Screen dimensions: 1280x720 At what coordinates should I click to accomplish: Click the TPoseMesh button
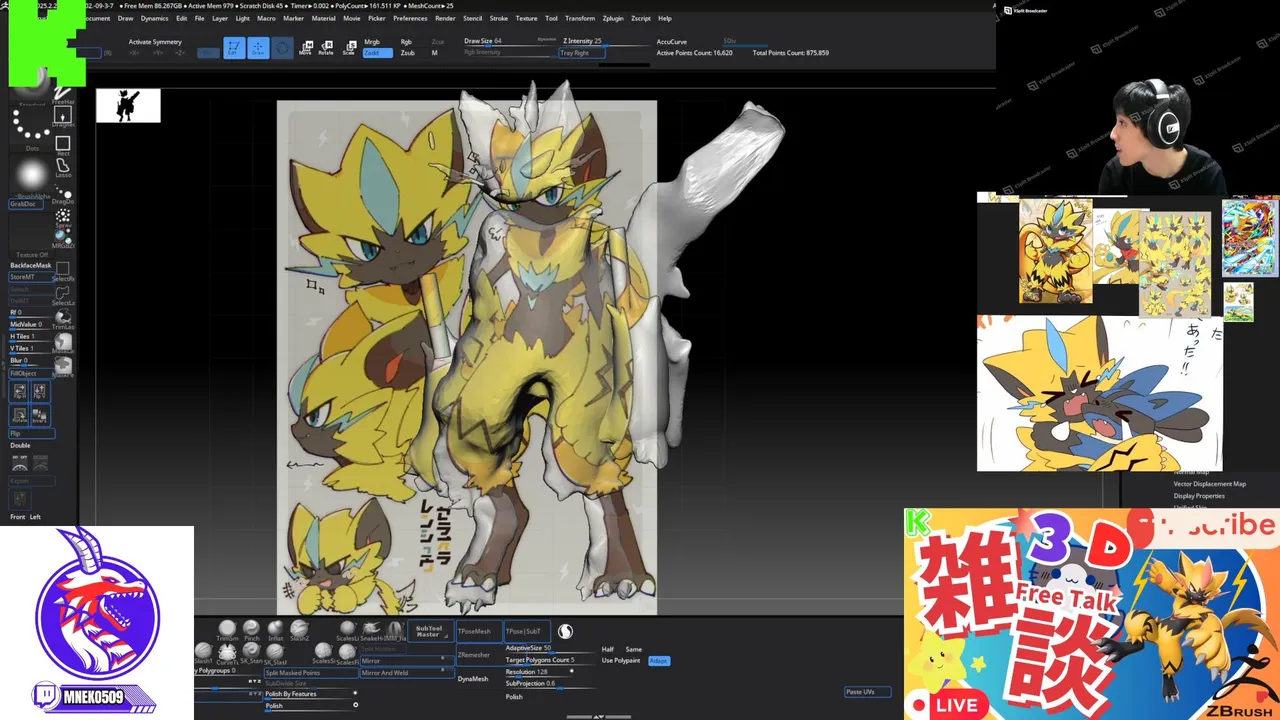[479, 631]
